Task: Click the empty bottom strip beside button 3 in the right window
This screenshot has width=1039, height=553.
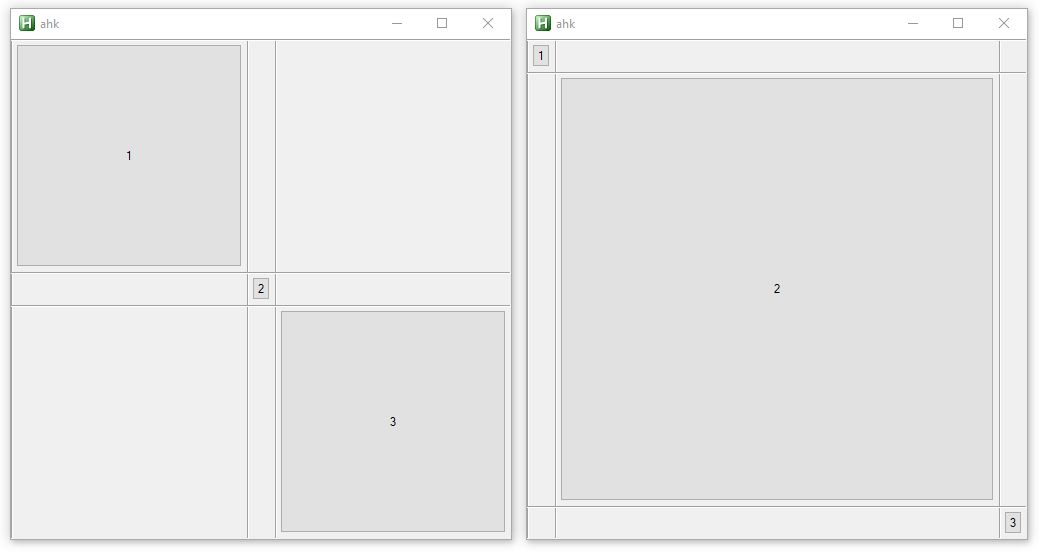Action: click(777, 523)
